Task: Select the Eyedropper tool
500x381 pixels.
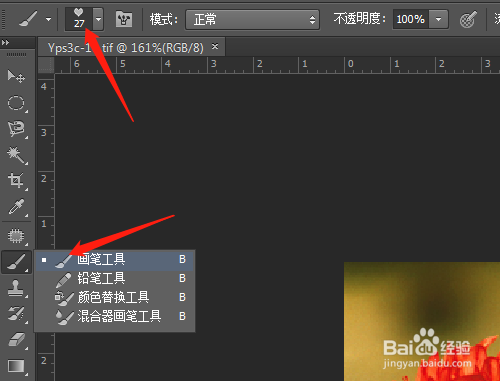Action: coord(16,207)
